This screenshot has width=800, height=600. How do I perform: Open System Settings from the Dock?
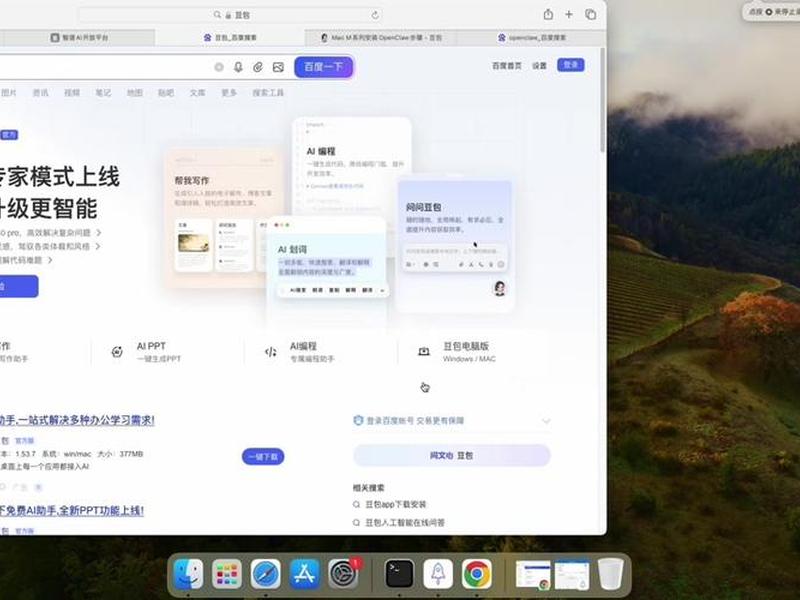click(x=343, y=573)
